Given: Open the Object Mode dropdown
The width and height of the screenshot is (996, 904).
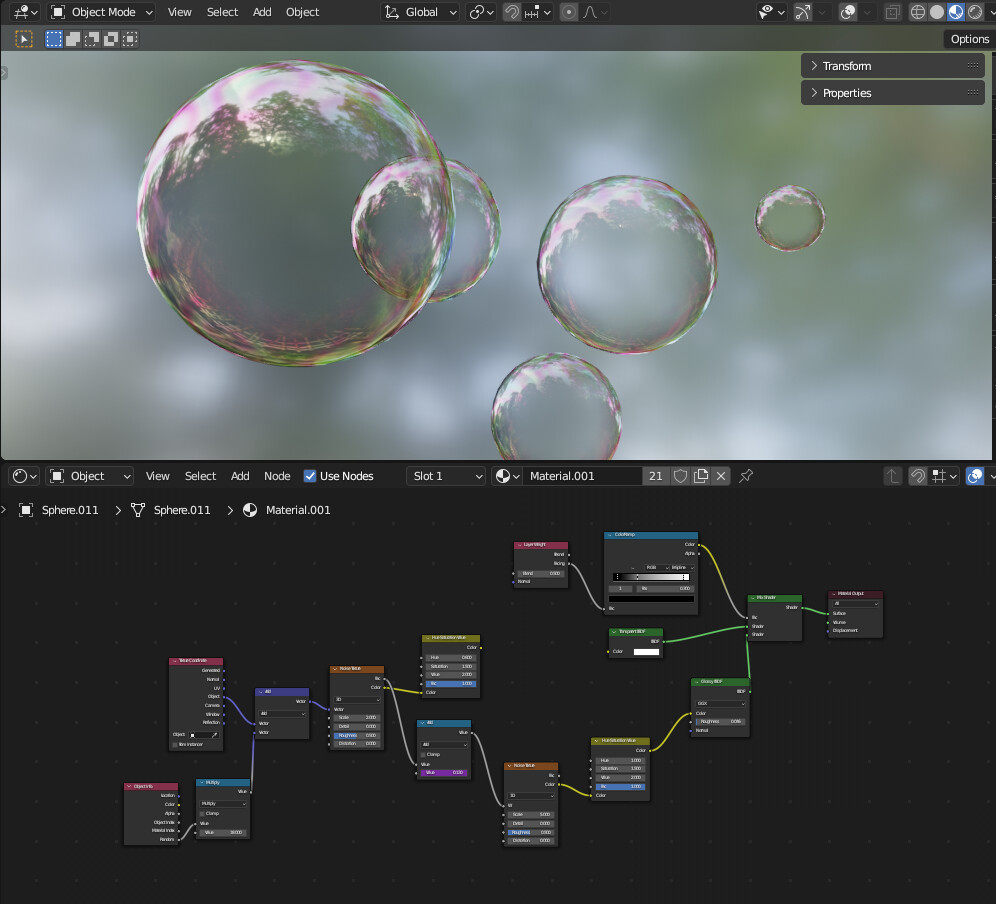Looking at the screenshot, I should pyautogui.click(x=100, y=11).
